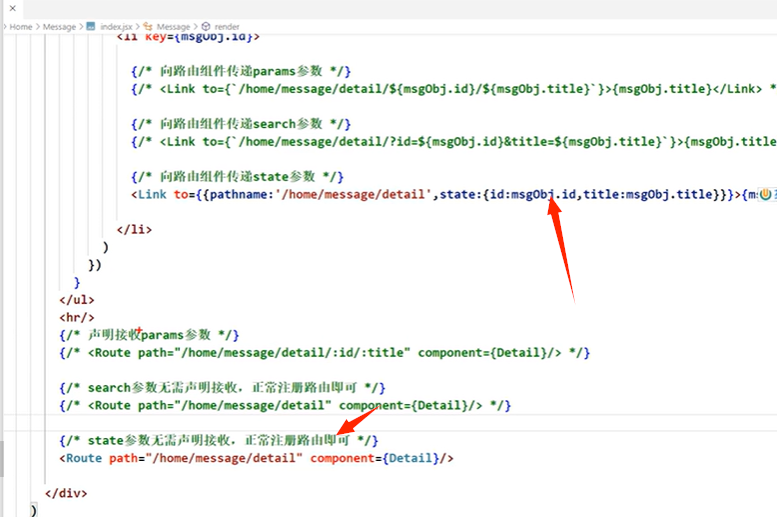This screenshot has width=777, height=517.
Task: Click the key={msgObj.id} attribute at top
Action: coord(199,37)
